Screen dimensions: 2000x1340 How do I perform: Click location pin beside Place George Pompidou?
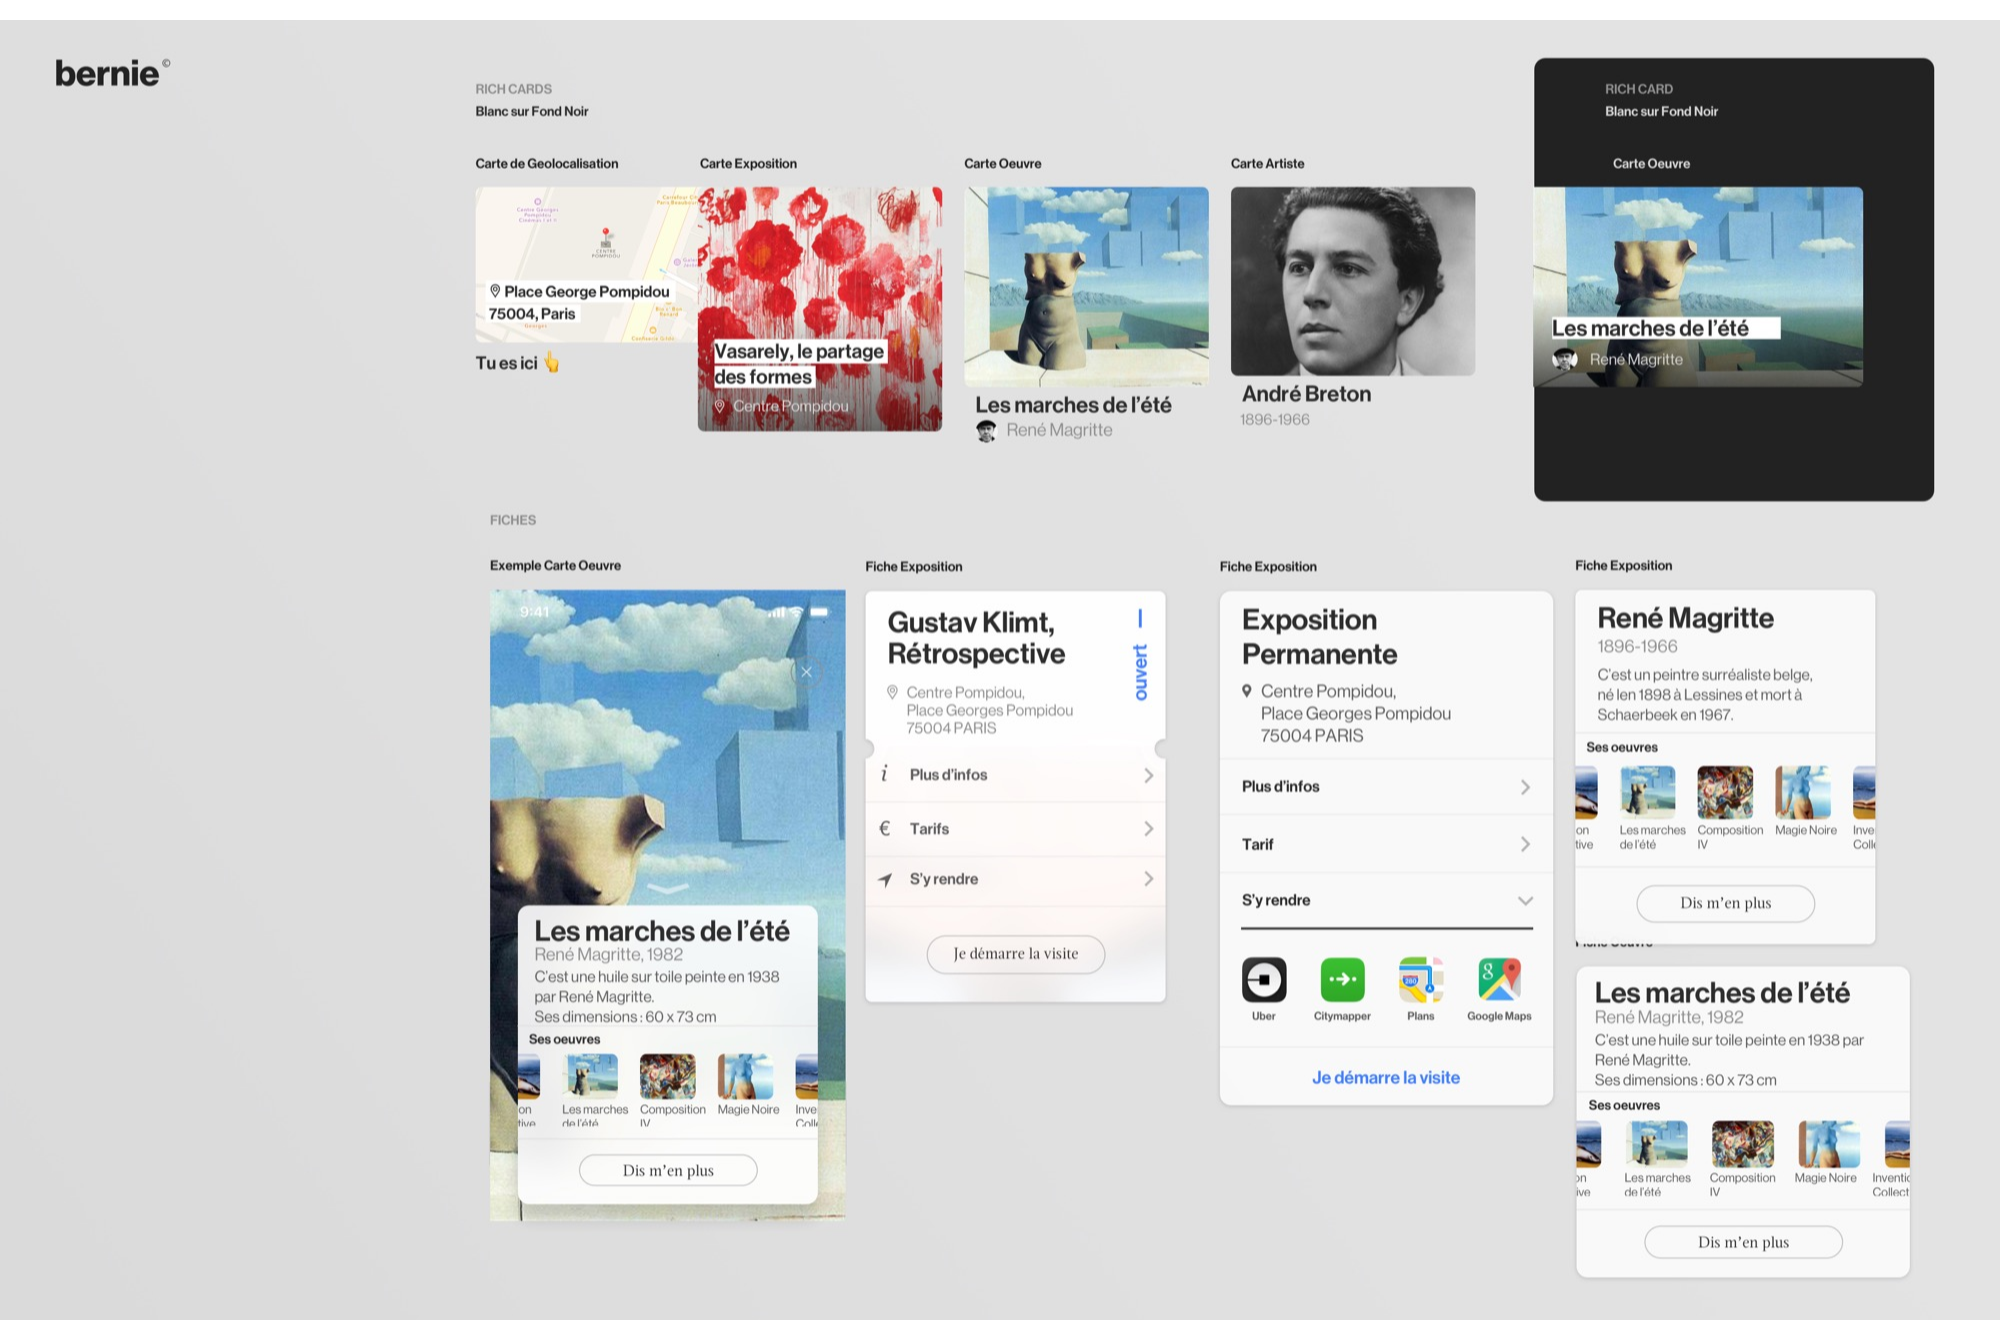pyautogui.click(x=495, y=291)
